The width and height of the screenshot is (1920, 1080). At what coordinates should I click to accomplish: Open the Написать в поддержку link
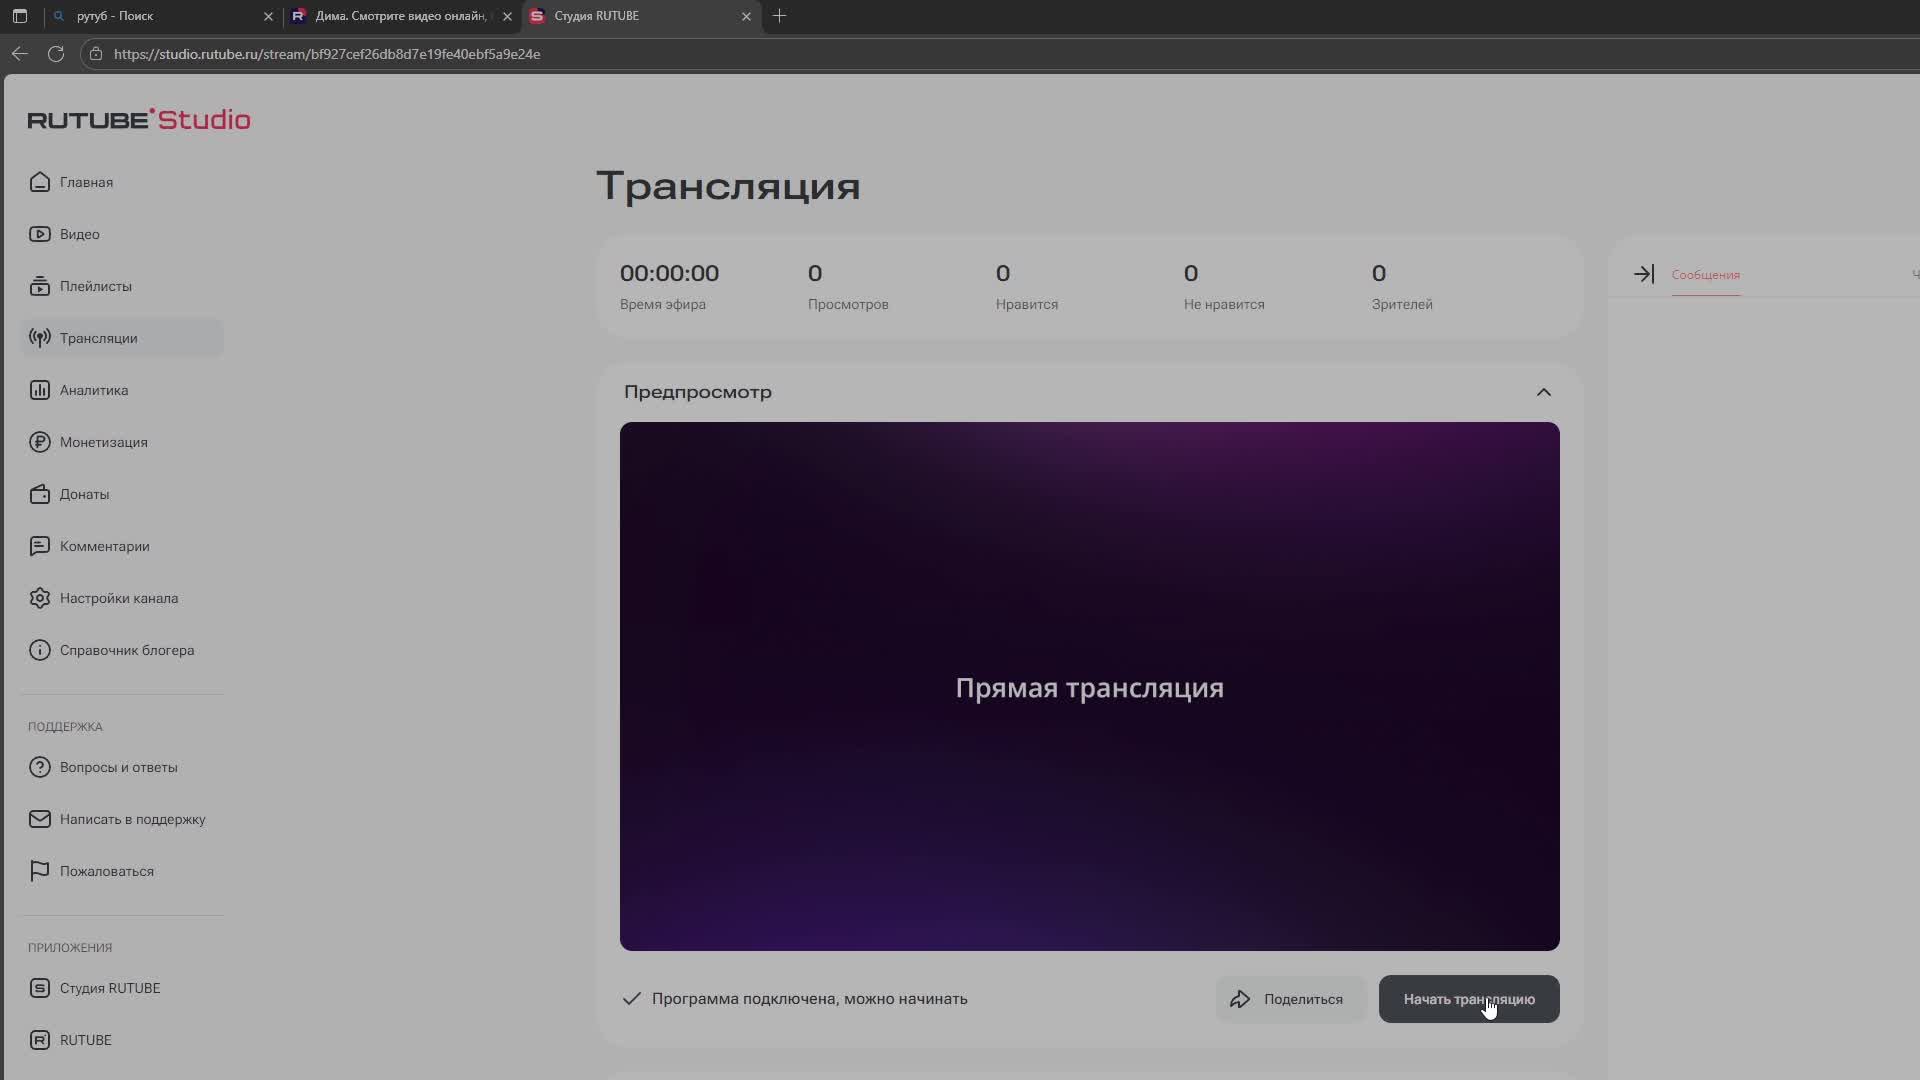coord(132,819)
